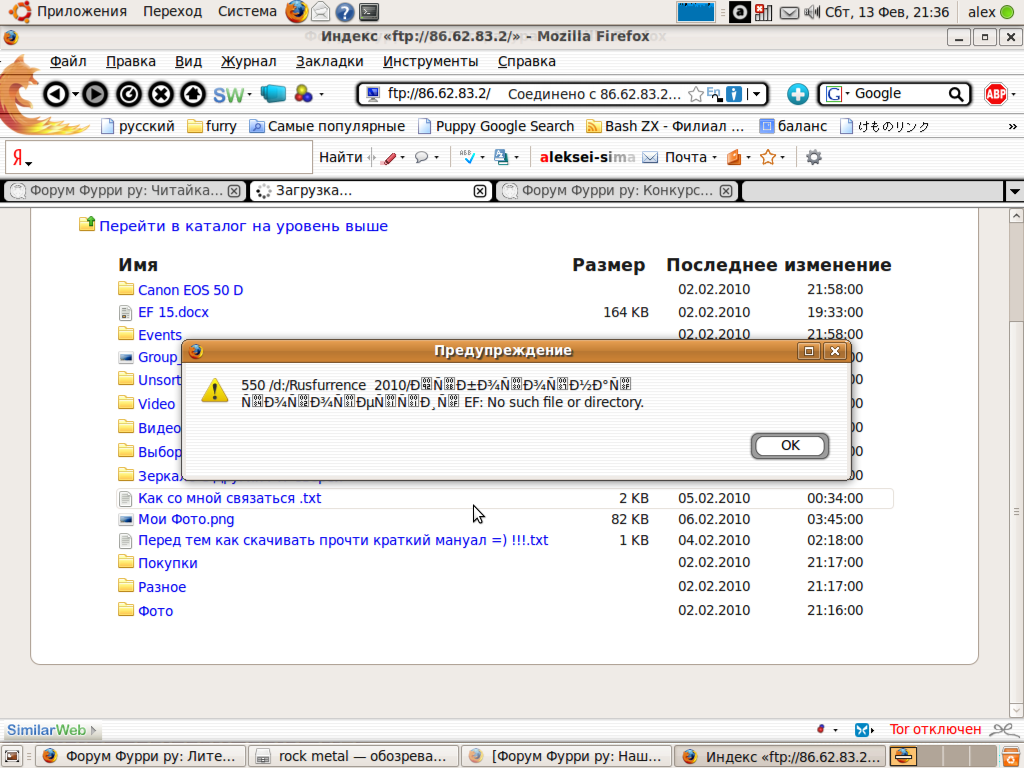
Task: Click the blue plus icon beside search box
Action: [797, 94]
